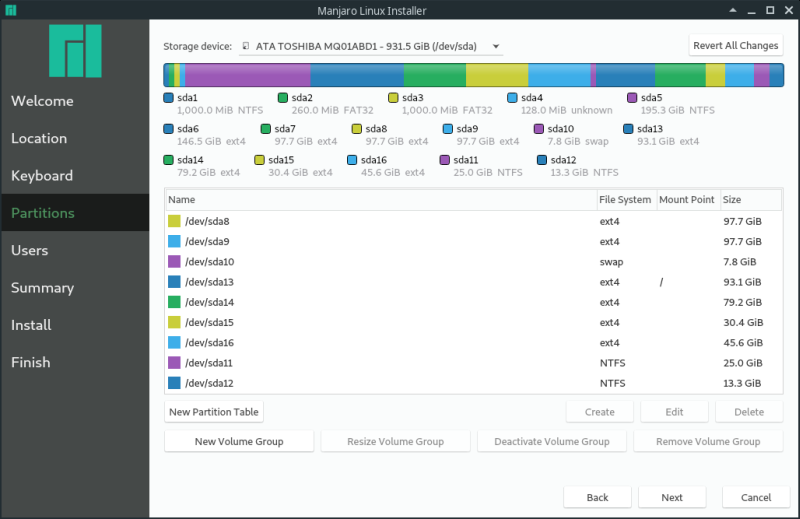
Task: Click the sda12 legend color swatch
Action: (542, 160)
